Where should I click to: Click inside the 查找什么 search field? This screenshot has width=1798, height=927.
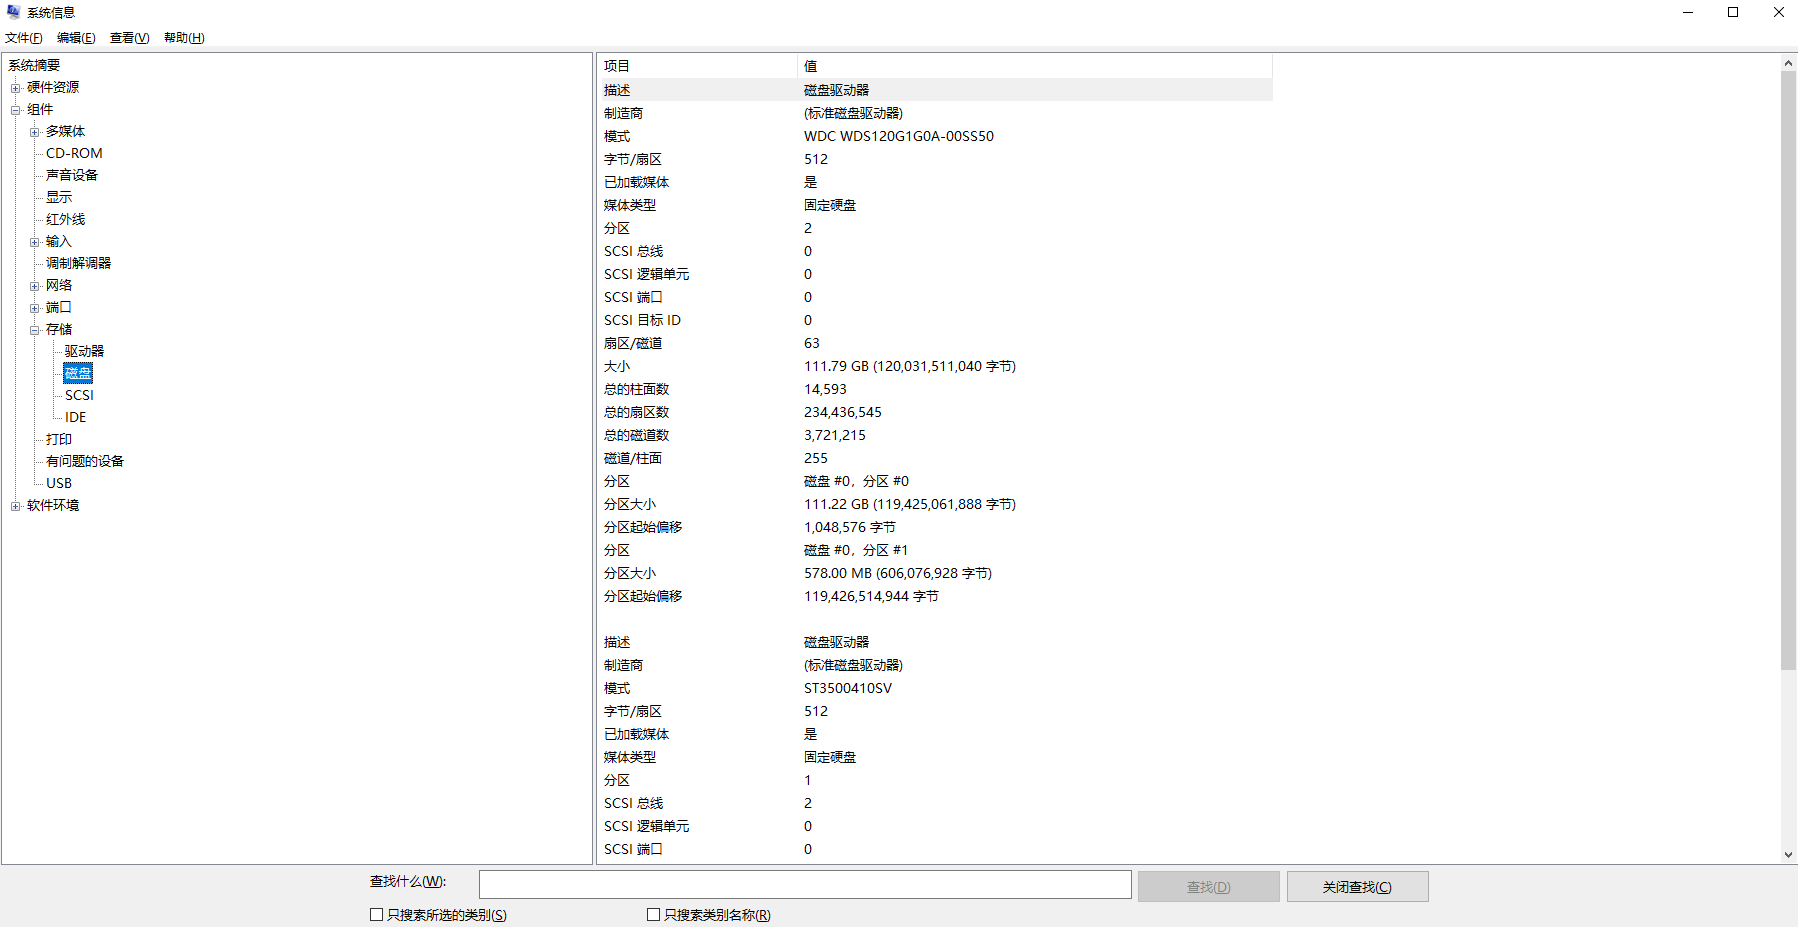click(805, 884)
